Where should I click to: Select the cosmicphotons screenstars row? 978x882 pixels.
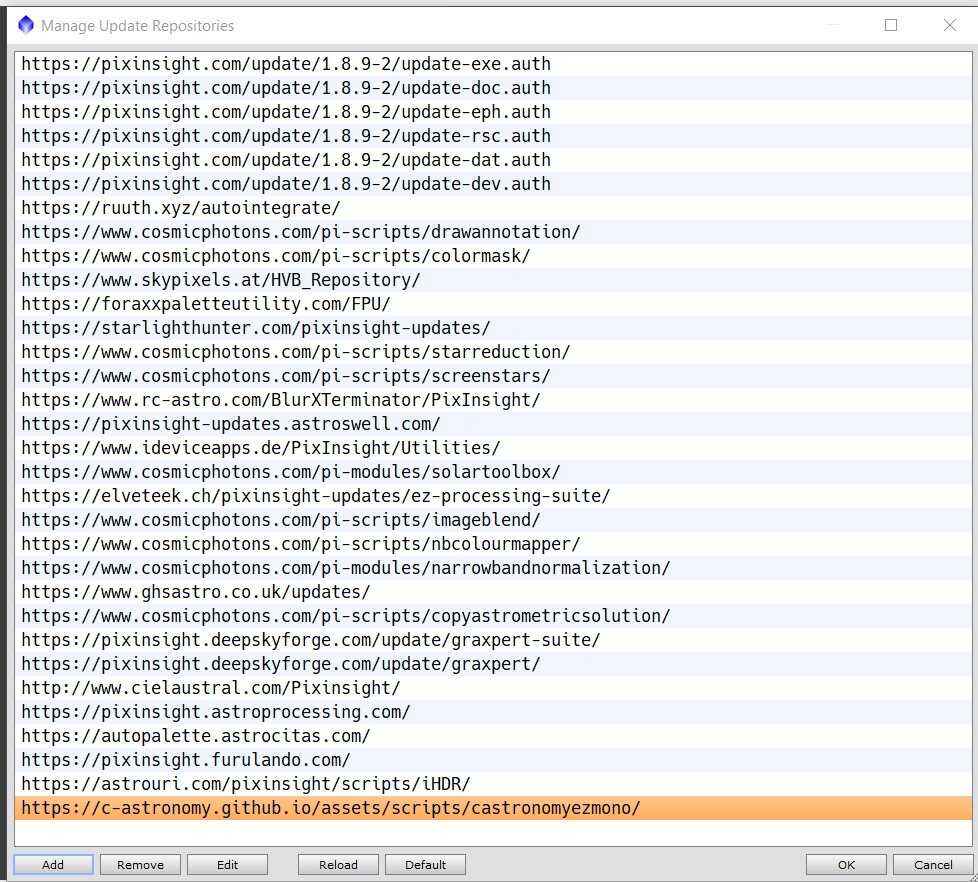tap(493, 376)
